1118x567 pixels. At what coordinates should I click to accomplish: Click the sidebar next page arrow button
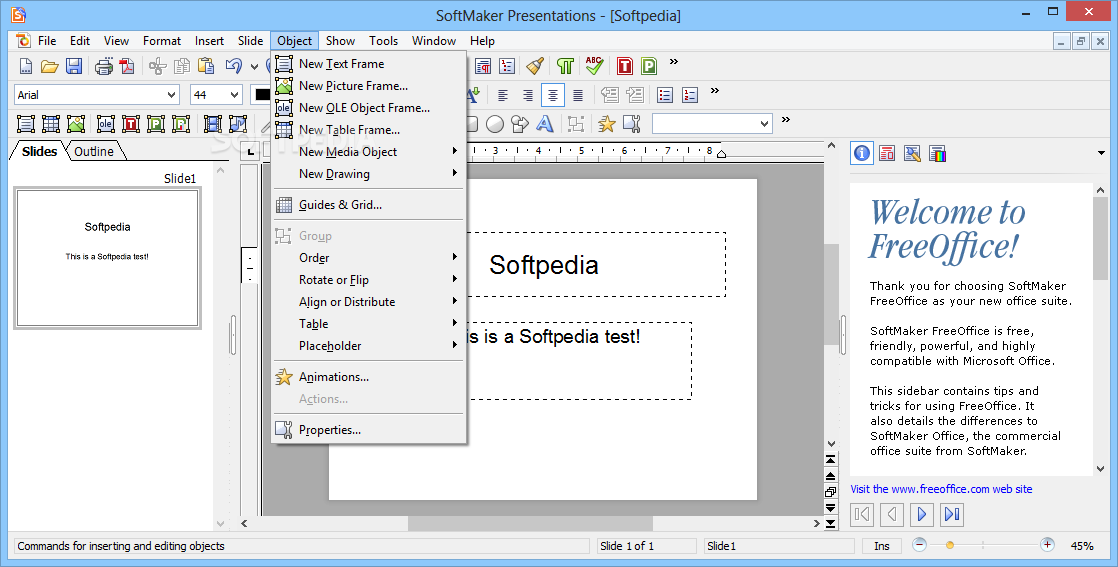pos(921,514)
